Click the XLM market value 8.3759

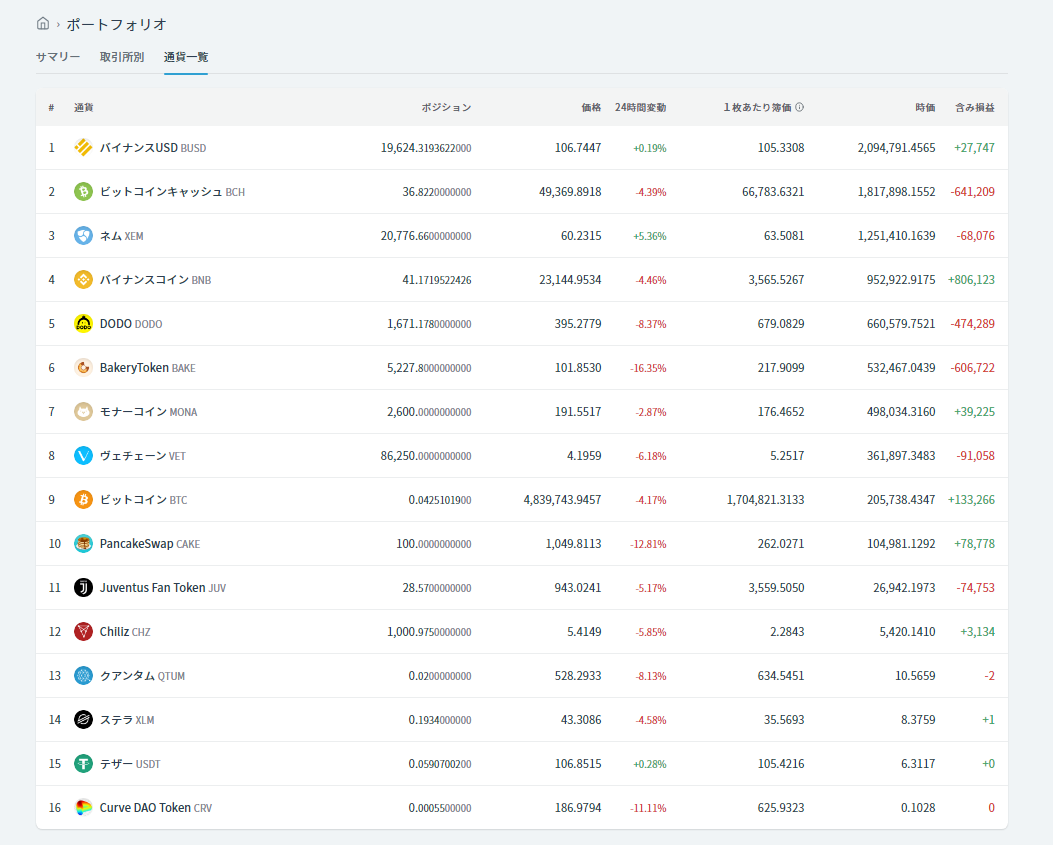918,719
